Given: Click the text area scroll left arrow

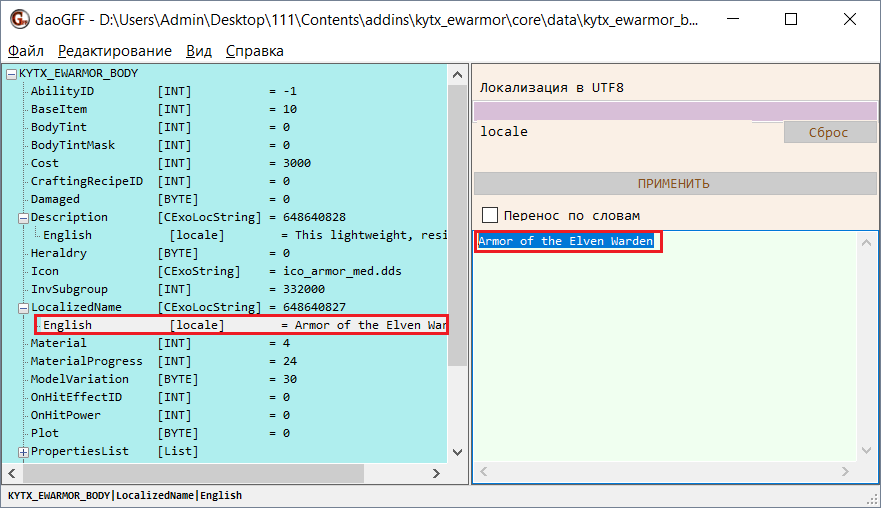Looking at the screenshot, I should (484, 472).
